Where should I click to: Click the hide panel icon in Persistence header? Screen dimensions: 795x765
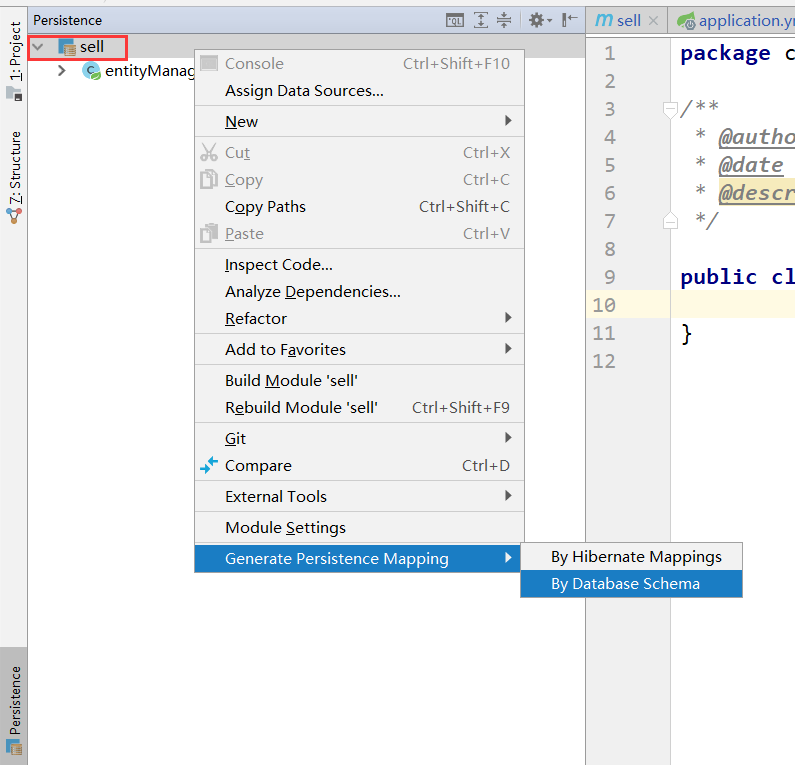point(570,20)
